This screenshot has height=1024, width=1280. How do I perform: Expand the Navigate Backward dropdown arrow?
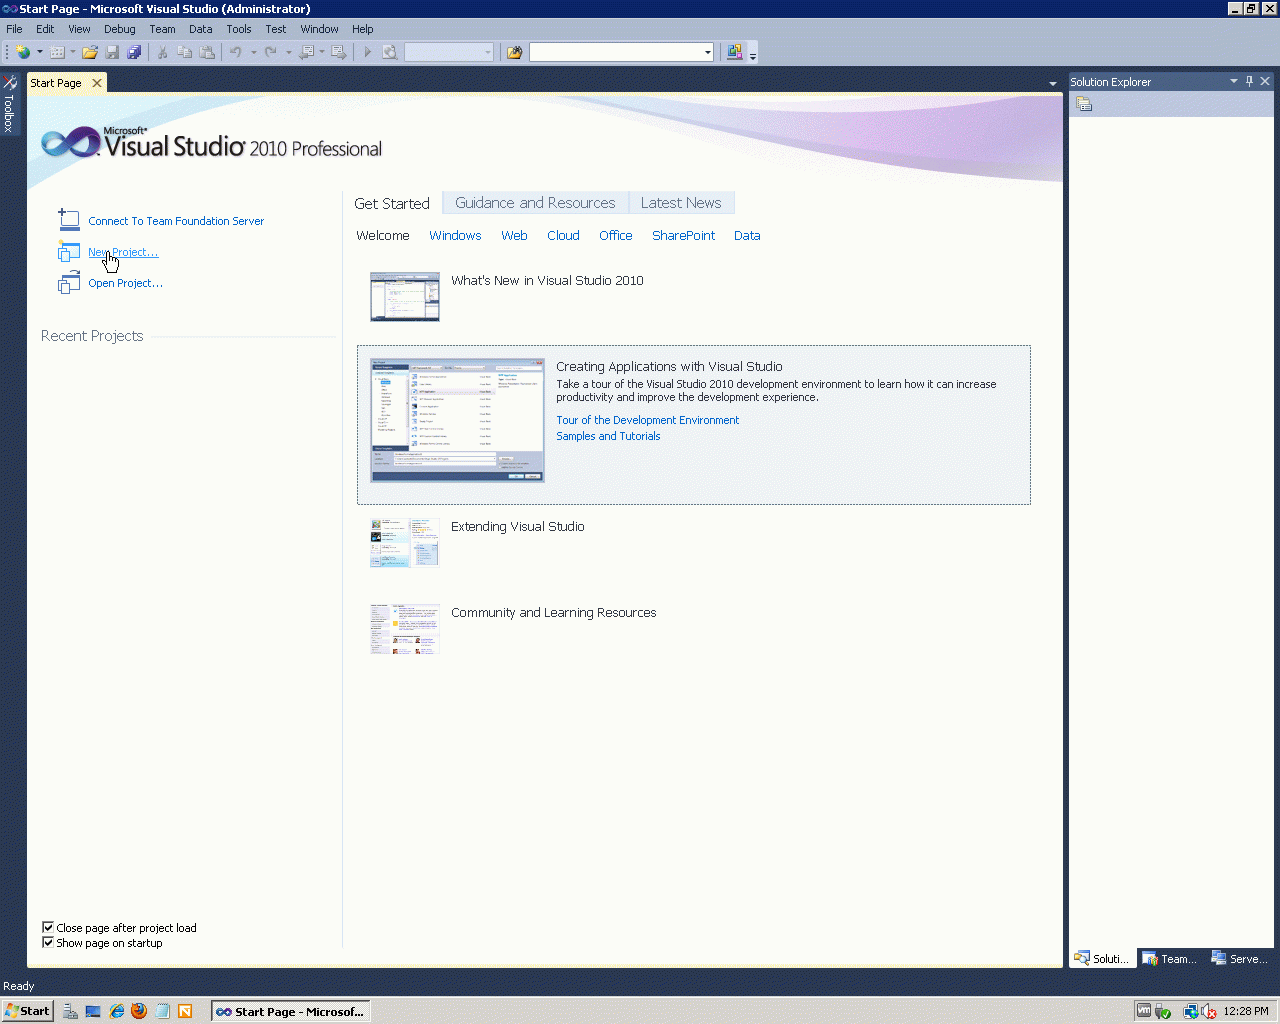tap(322, 52)
